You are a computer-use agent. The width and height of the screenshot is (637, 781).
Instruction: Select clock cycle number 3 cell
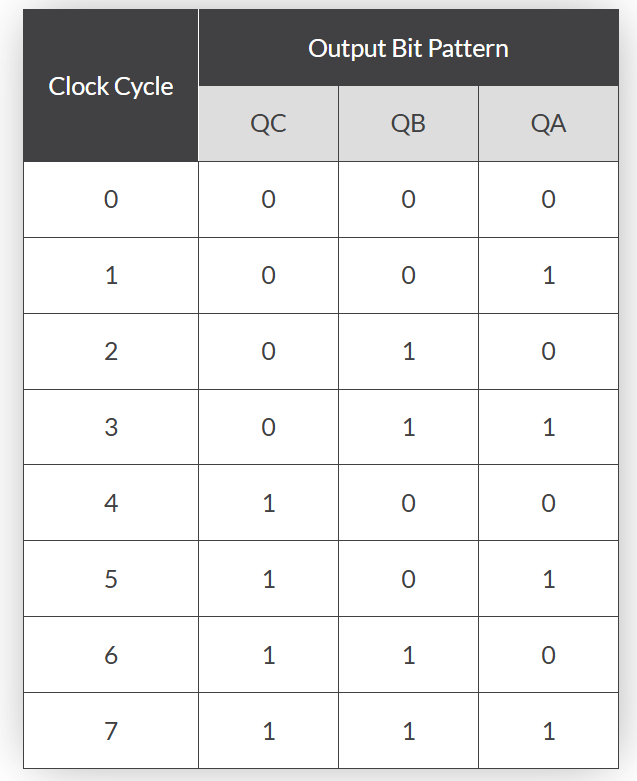click(x=111, y=427)
